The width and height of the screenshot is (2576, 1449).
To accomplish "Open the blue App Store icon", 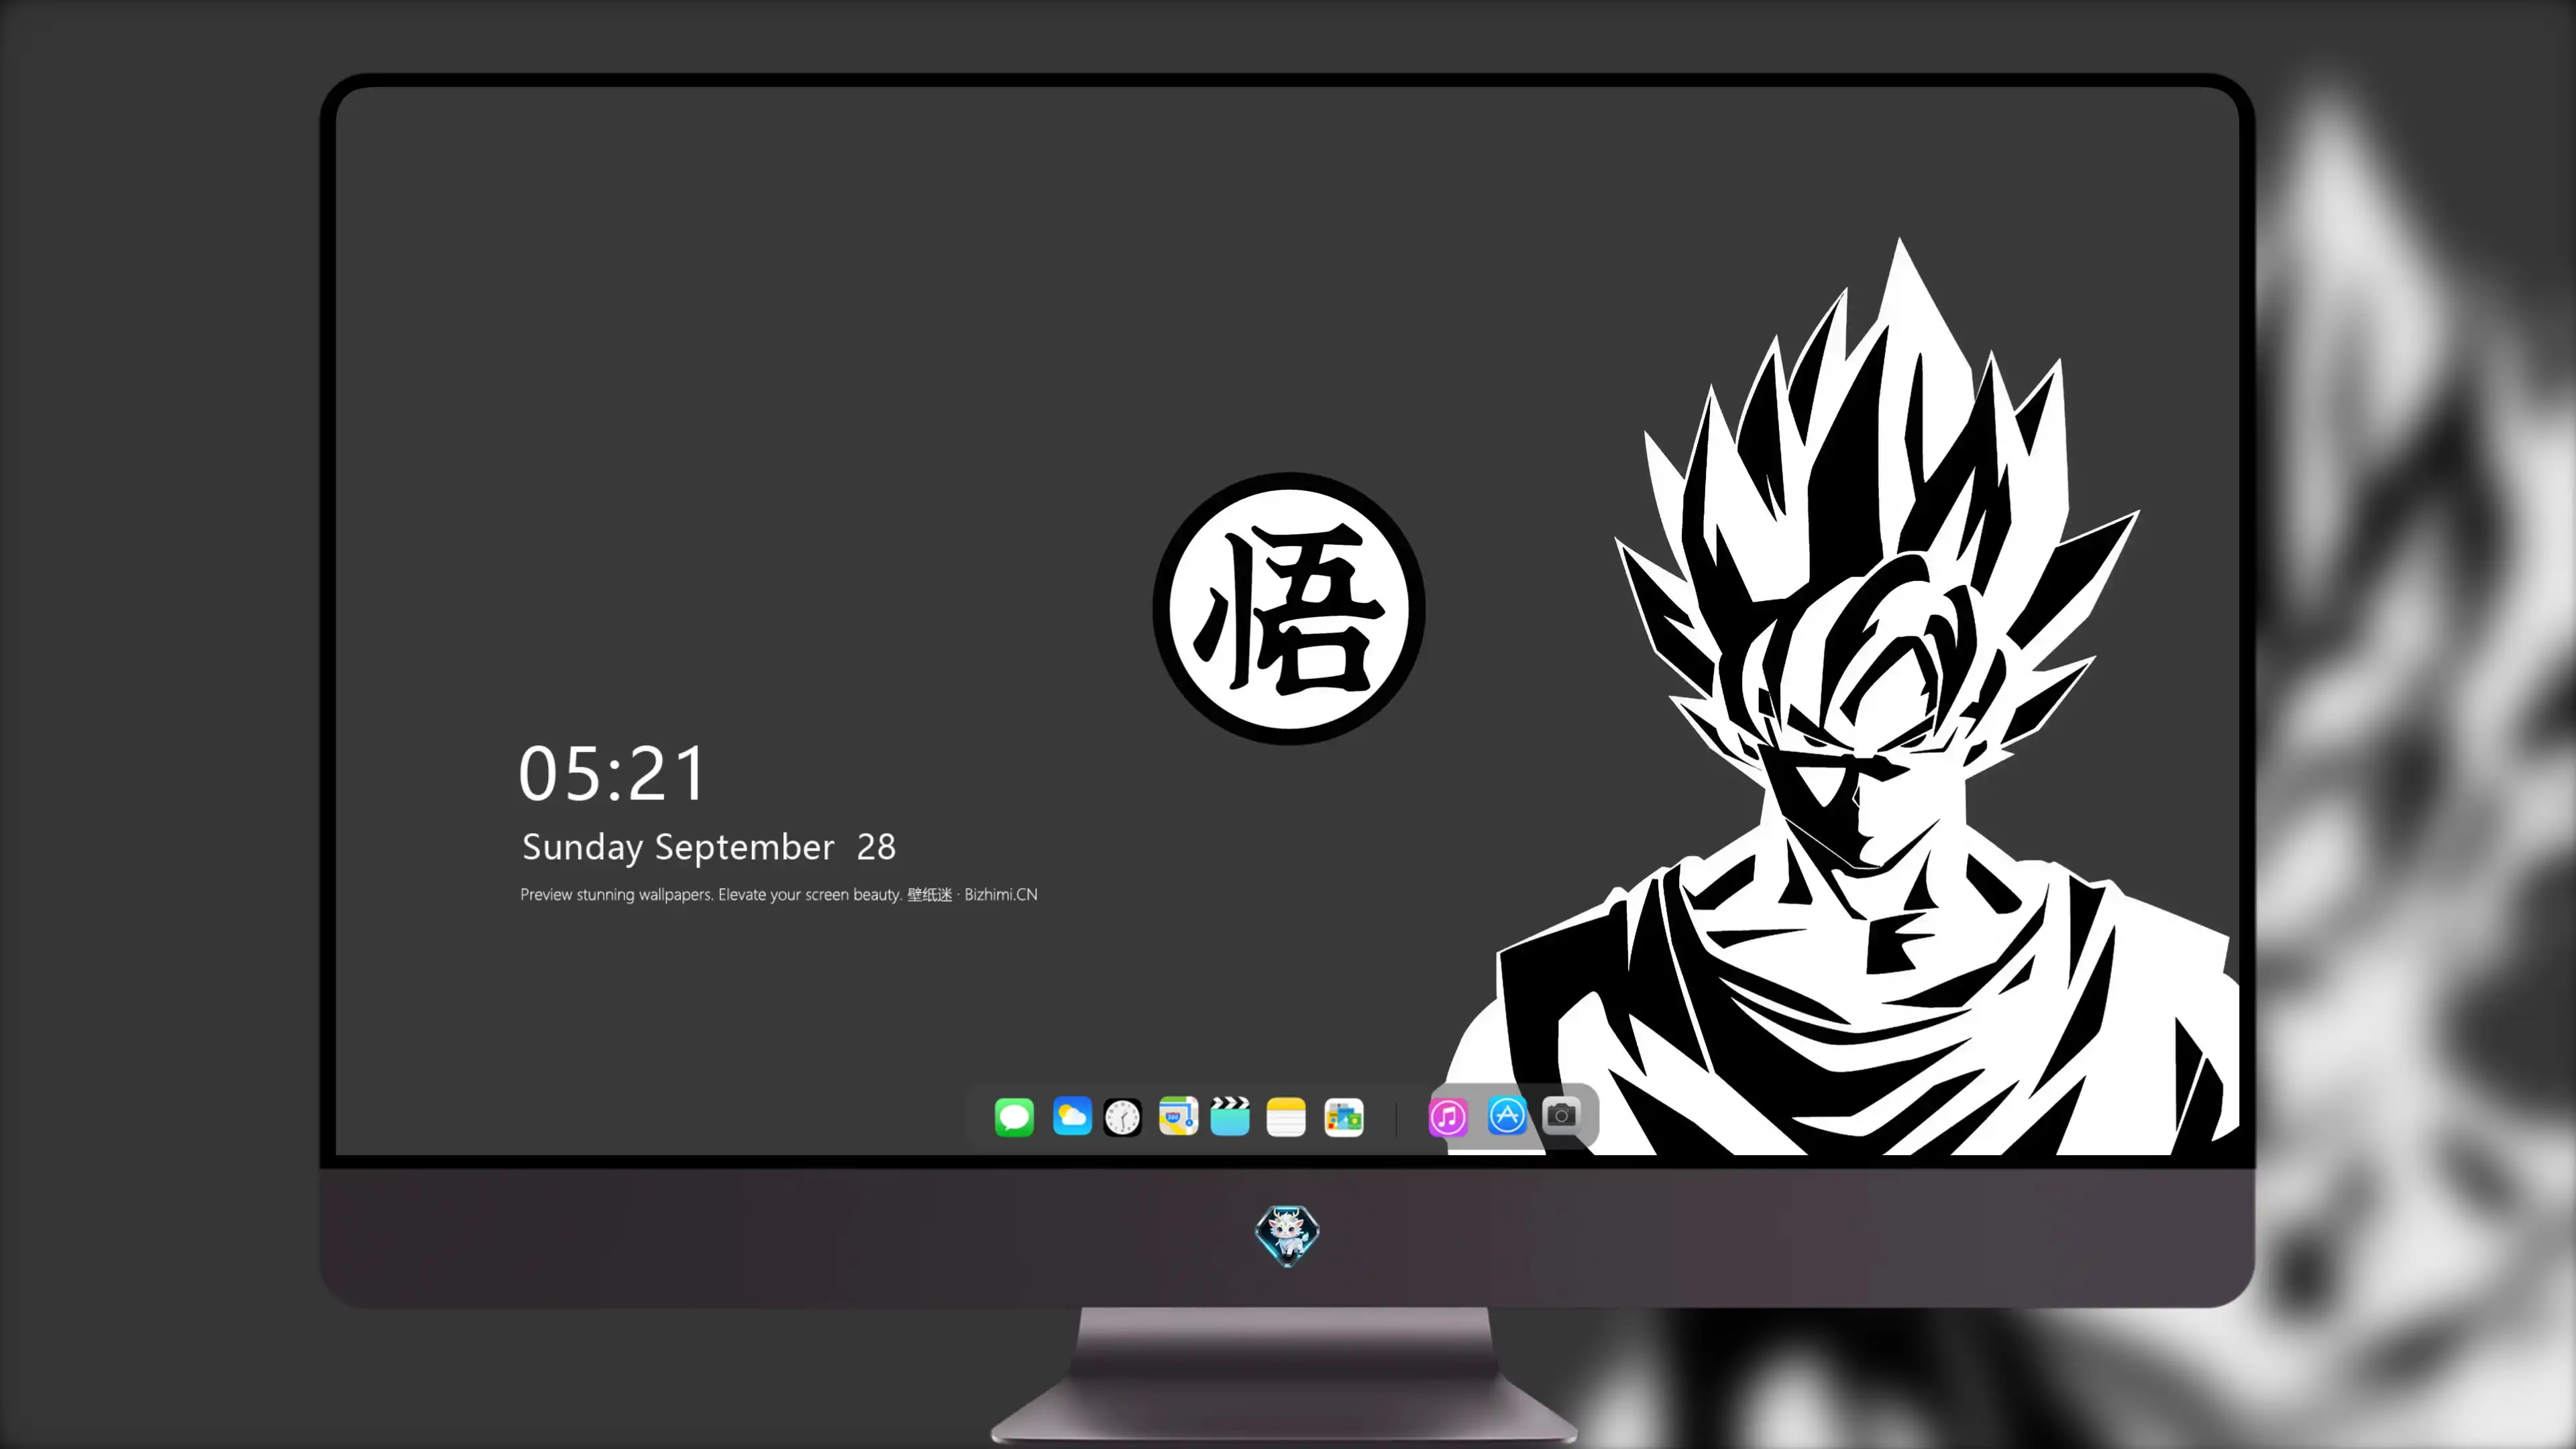I will pyautogui.click(x=1507, y=1115).
